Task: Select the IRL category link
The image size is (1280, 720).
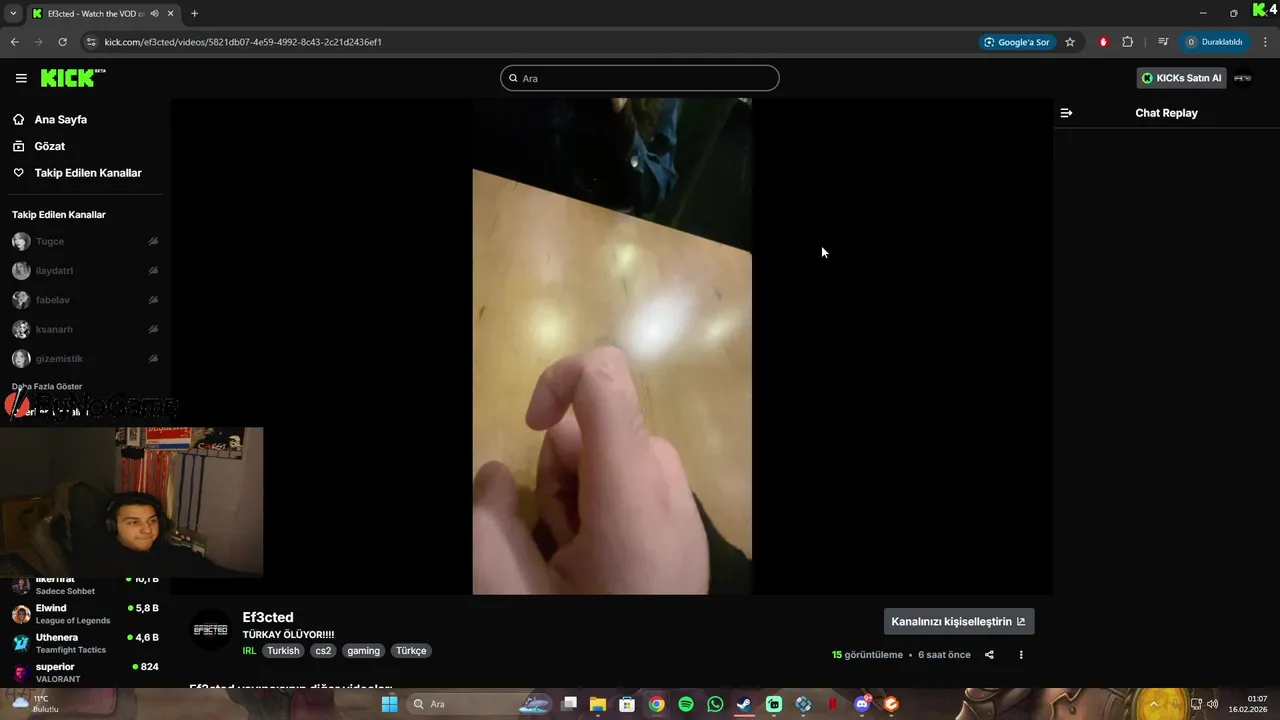Action: pyautogui.click(x=249, y=650)
